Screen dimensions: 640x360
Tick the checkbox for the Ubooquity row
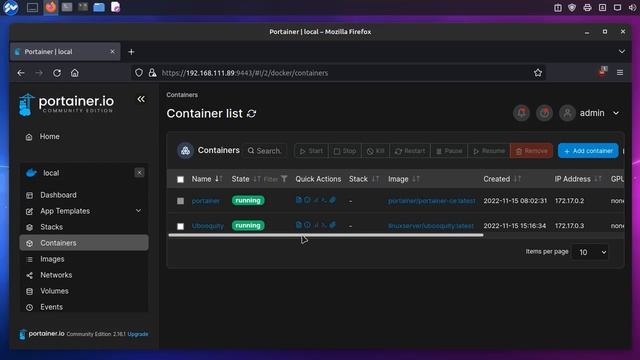click(x=180, y=226)
